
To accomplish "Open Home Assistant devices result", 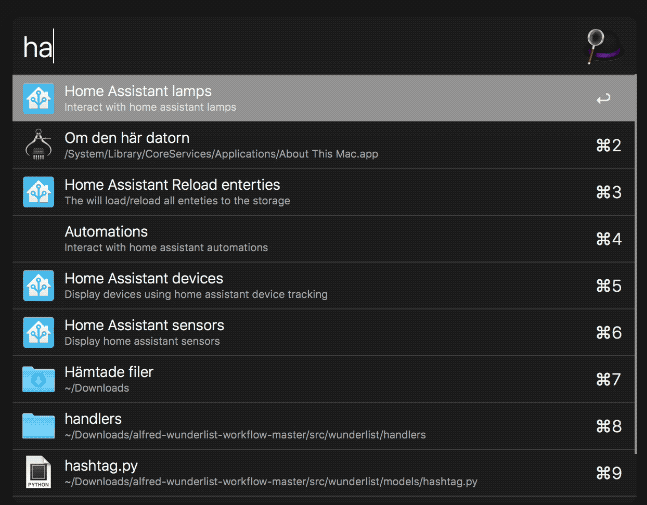I will coord(300,286).
